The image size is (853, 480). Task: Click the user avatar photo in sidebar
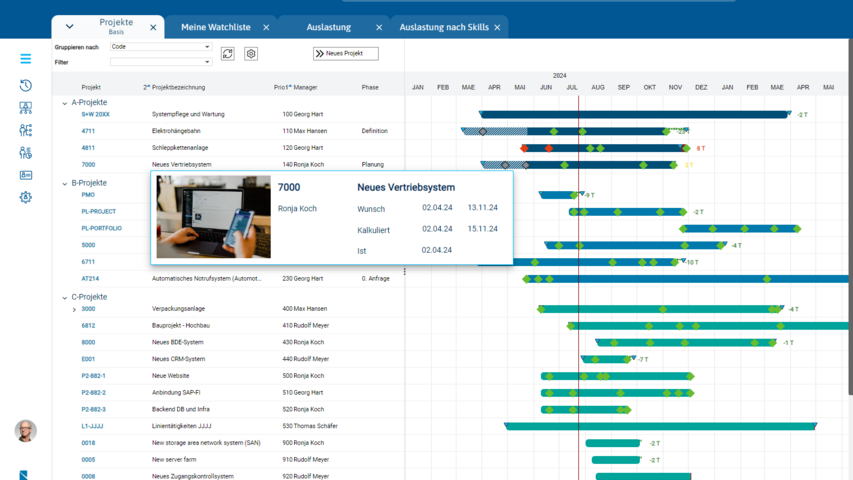(25, 430)
